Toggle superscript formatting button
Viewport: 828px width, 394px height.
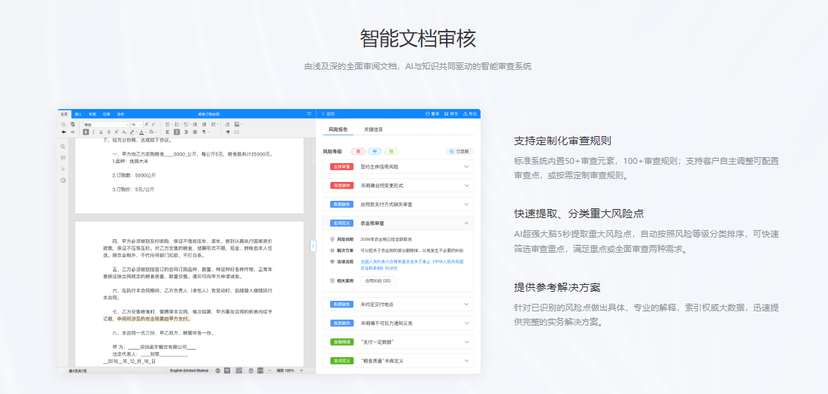tap(116, 132)
